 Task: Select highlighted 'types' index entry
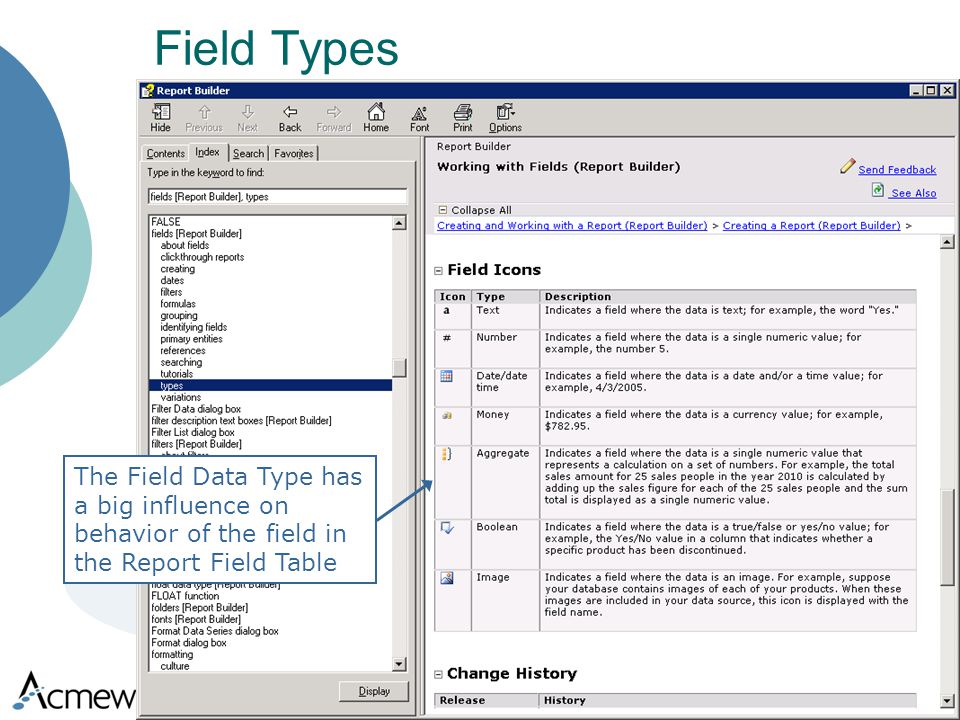[x=271, y=385]
